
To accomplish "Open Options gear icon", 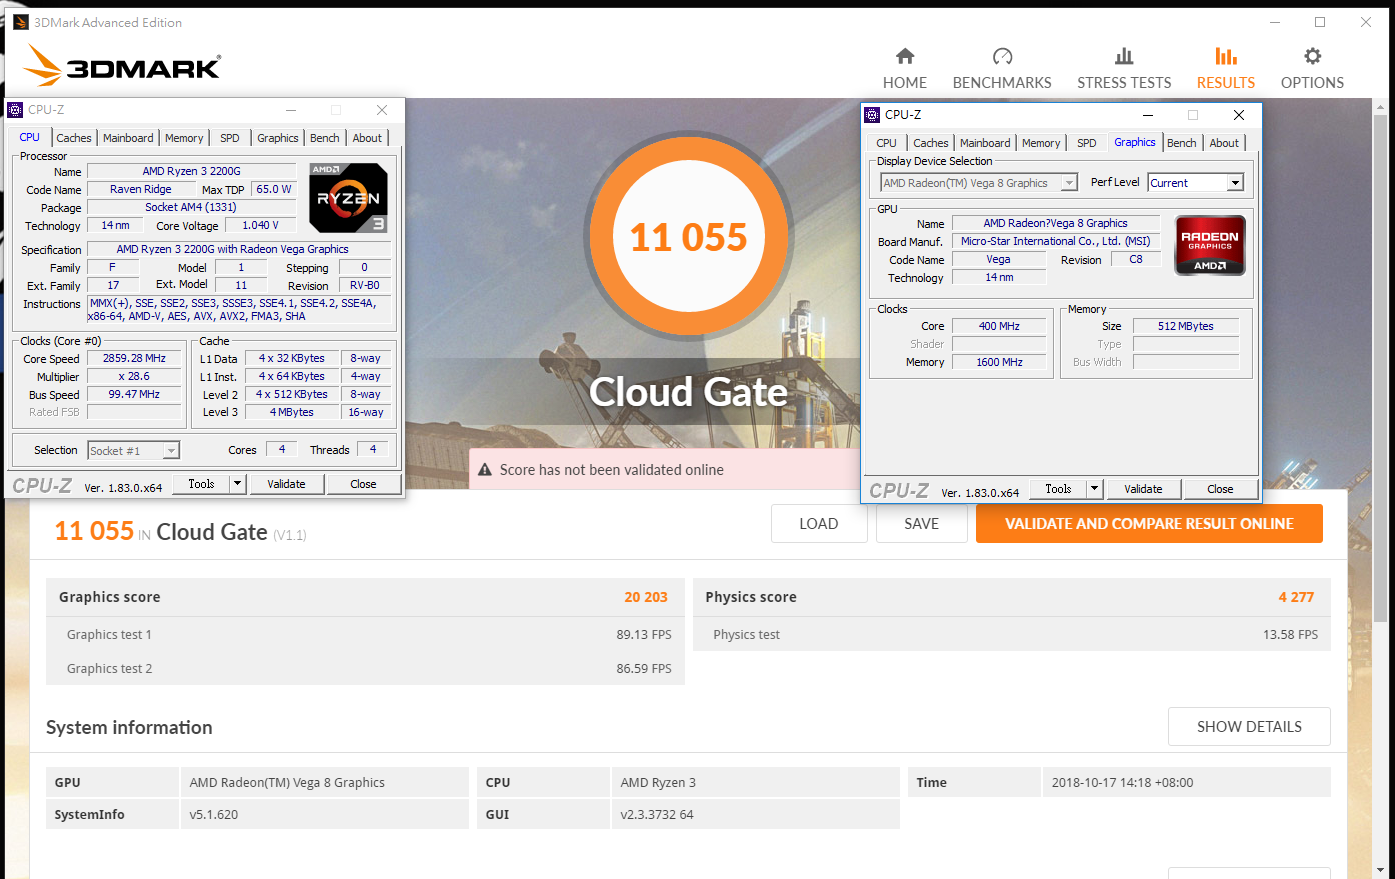I will coord(1312,56).
